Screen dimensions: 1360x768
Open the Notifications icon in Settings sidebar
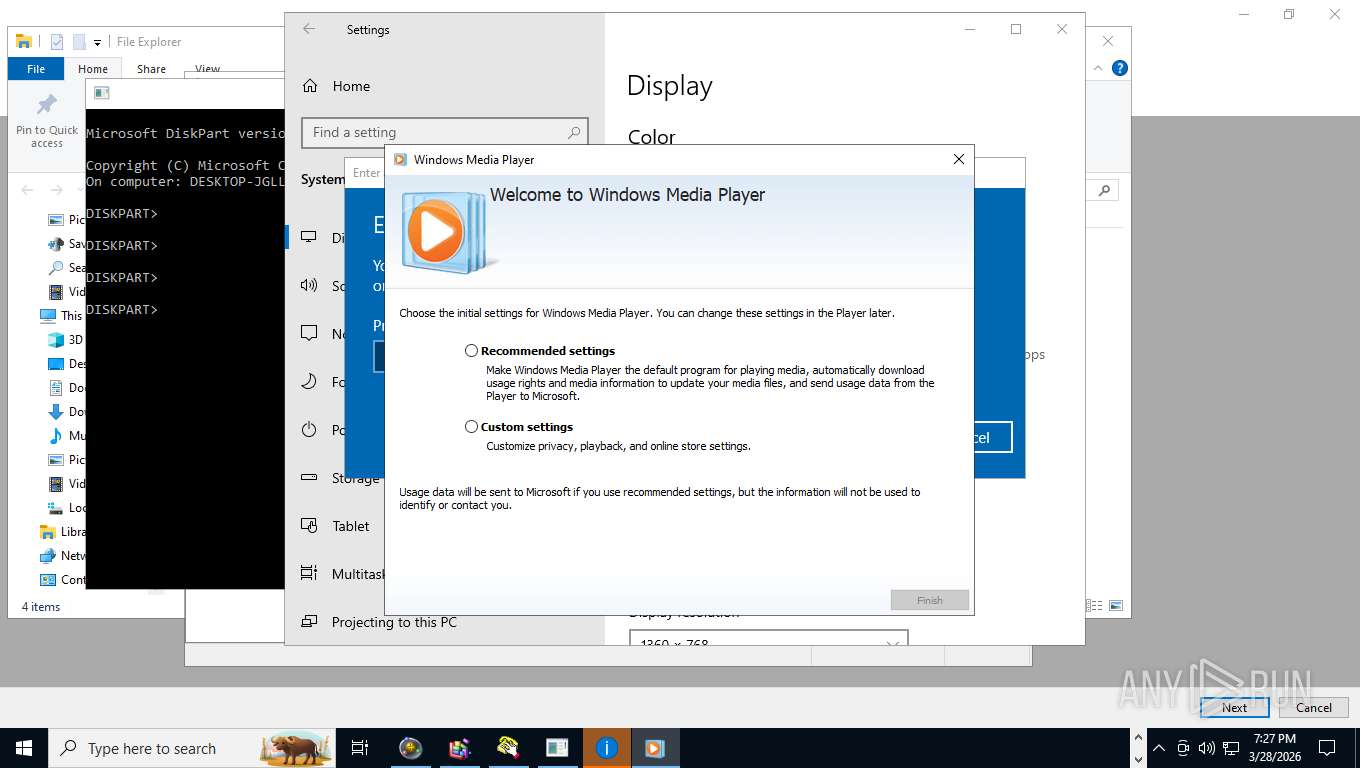pos(310,334)
